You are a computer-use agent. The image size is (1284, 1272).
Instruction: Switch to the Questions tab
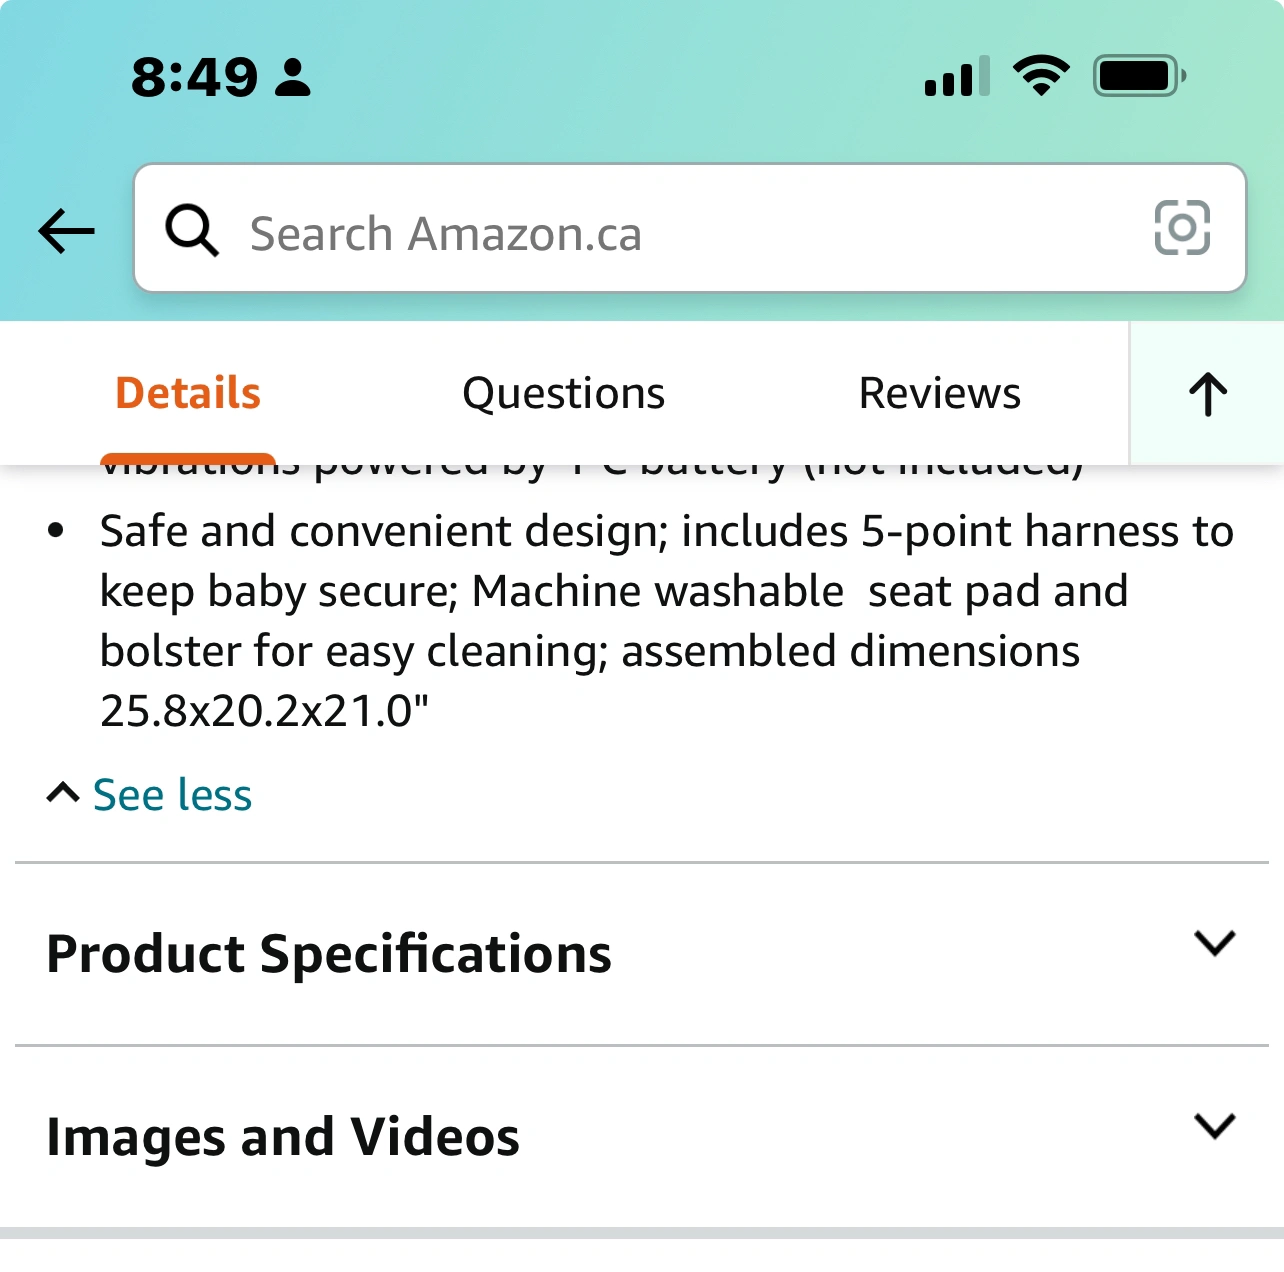pyautogui.click(x=563, y=393)
